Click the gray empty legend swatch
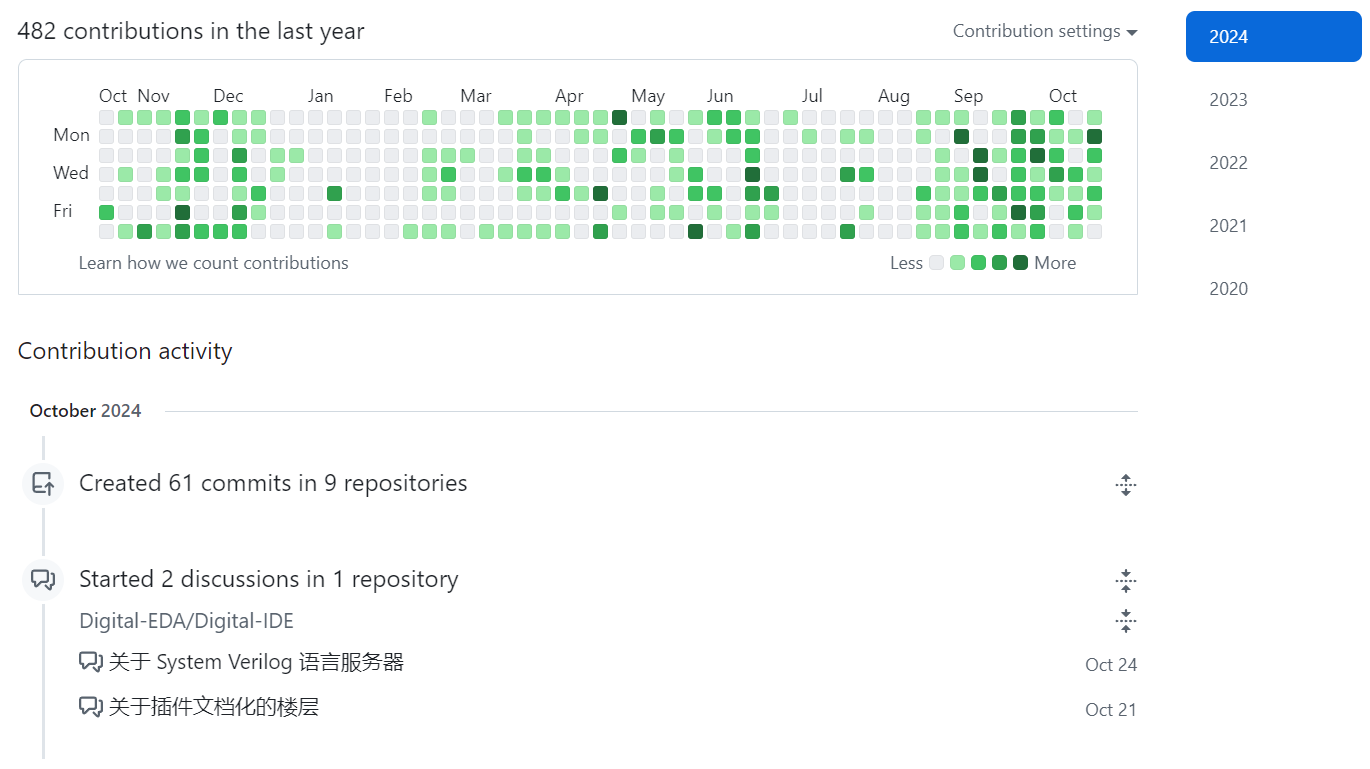This screenshot has height=769, width=1370. 936,263
